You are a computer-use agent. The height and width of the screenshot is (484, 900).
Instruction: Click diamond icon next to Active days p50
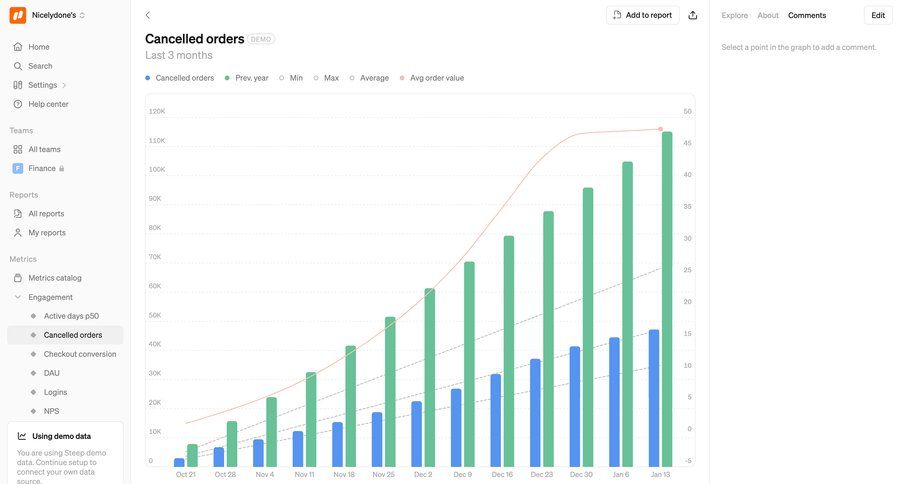[x=33, y=316]
